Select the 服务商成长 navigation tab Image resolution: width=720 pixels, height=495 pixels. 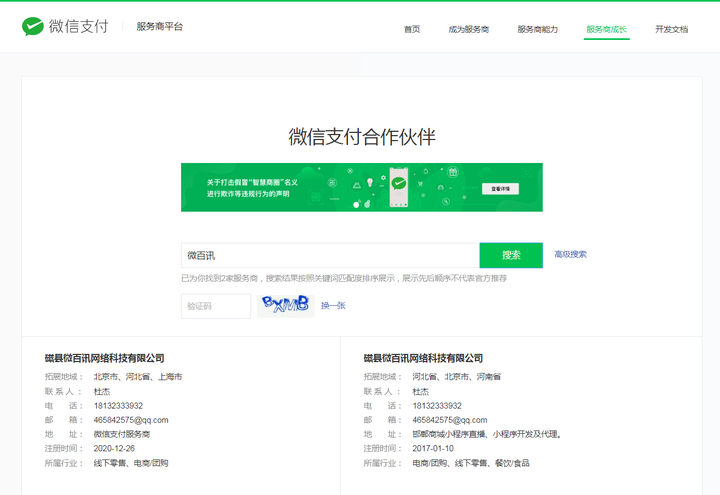(x=606, y=29)
